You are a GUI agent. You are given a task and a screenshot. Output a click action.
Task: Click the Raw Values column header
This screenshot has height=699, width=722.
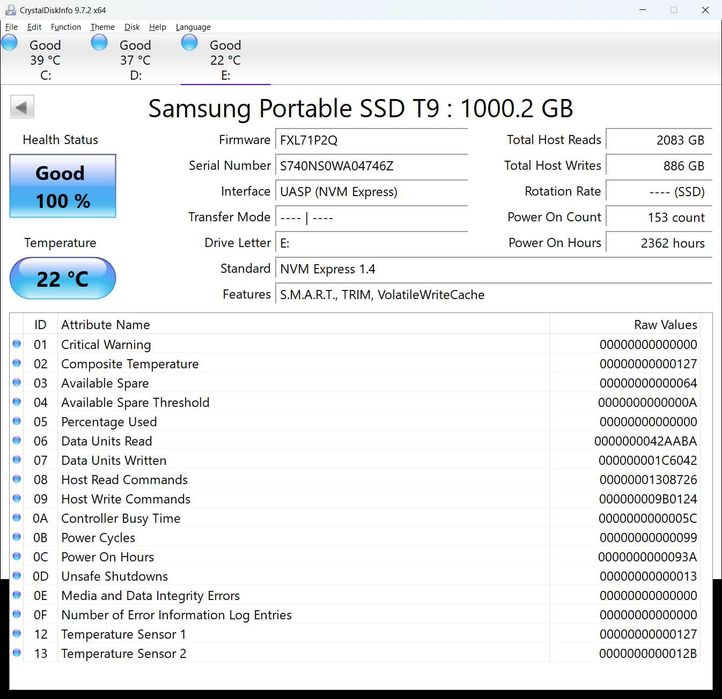[665, 325]
